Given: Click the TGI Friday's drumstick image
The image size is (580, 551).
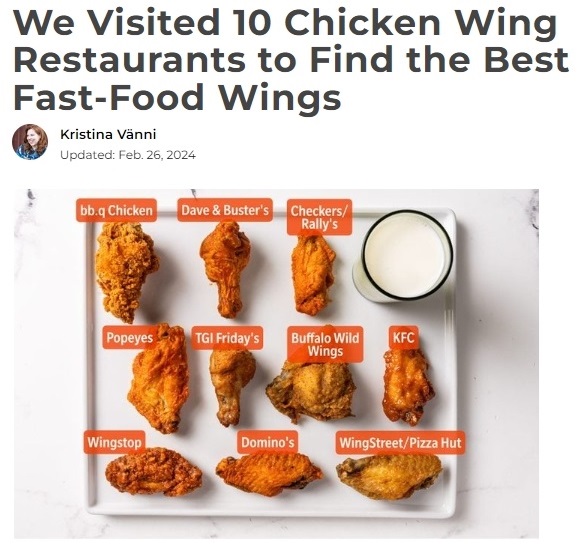Looking at the screenshot, I should (x=232, y=386).
